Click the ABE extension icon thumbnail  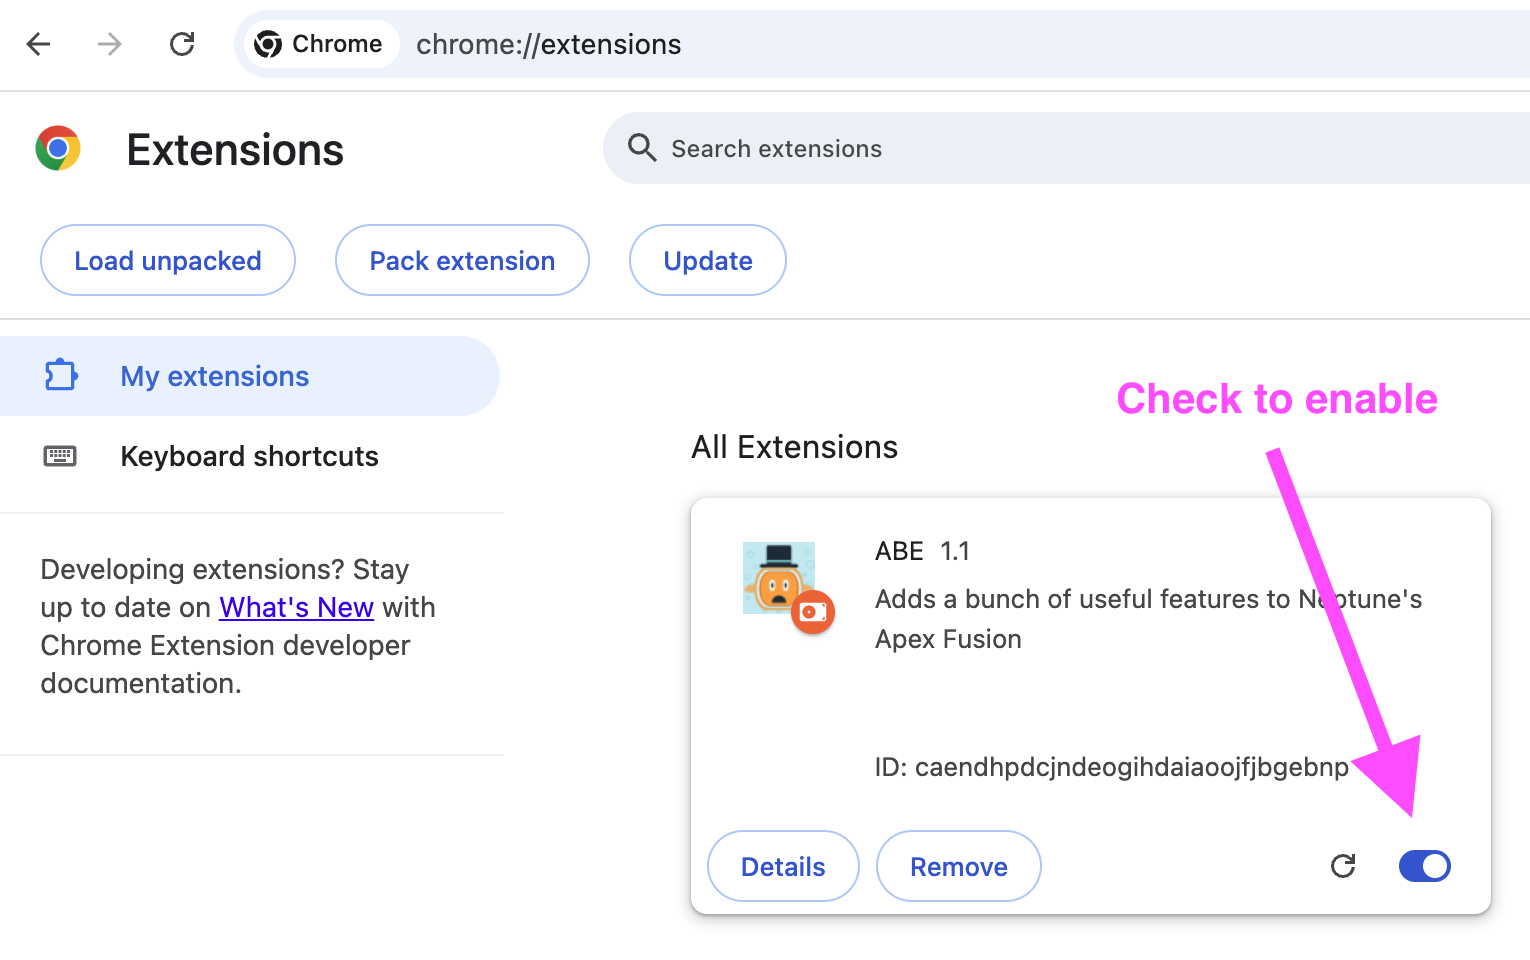(779, 578)
